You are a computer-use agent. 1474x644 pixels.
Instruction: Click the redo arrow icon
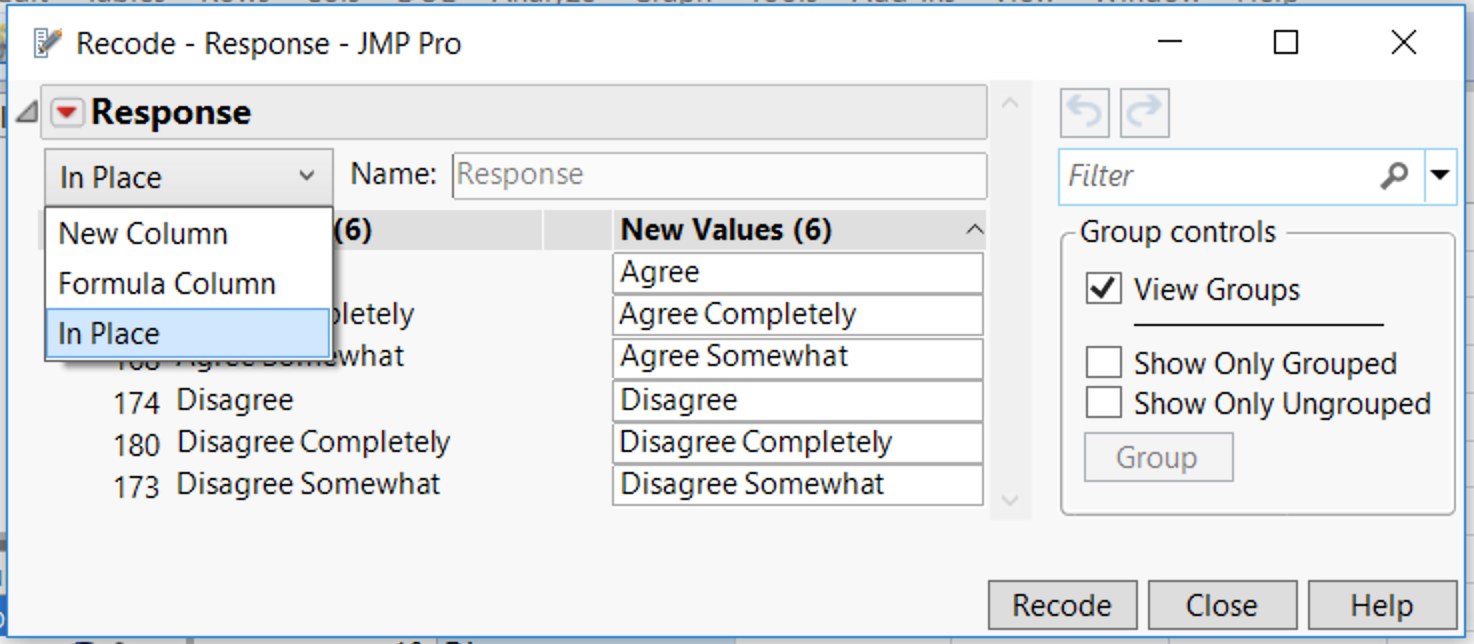[x=1144, y=114]
